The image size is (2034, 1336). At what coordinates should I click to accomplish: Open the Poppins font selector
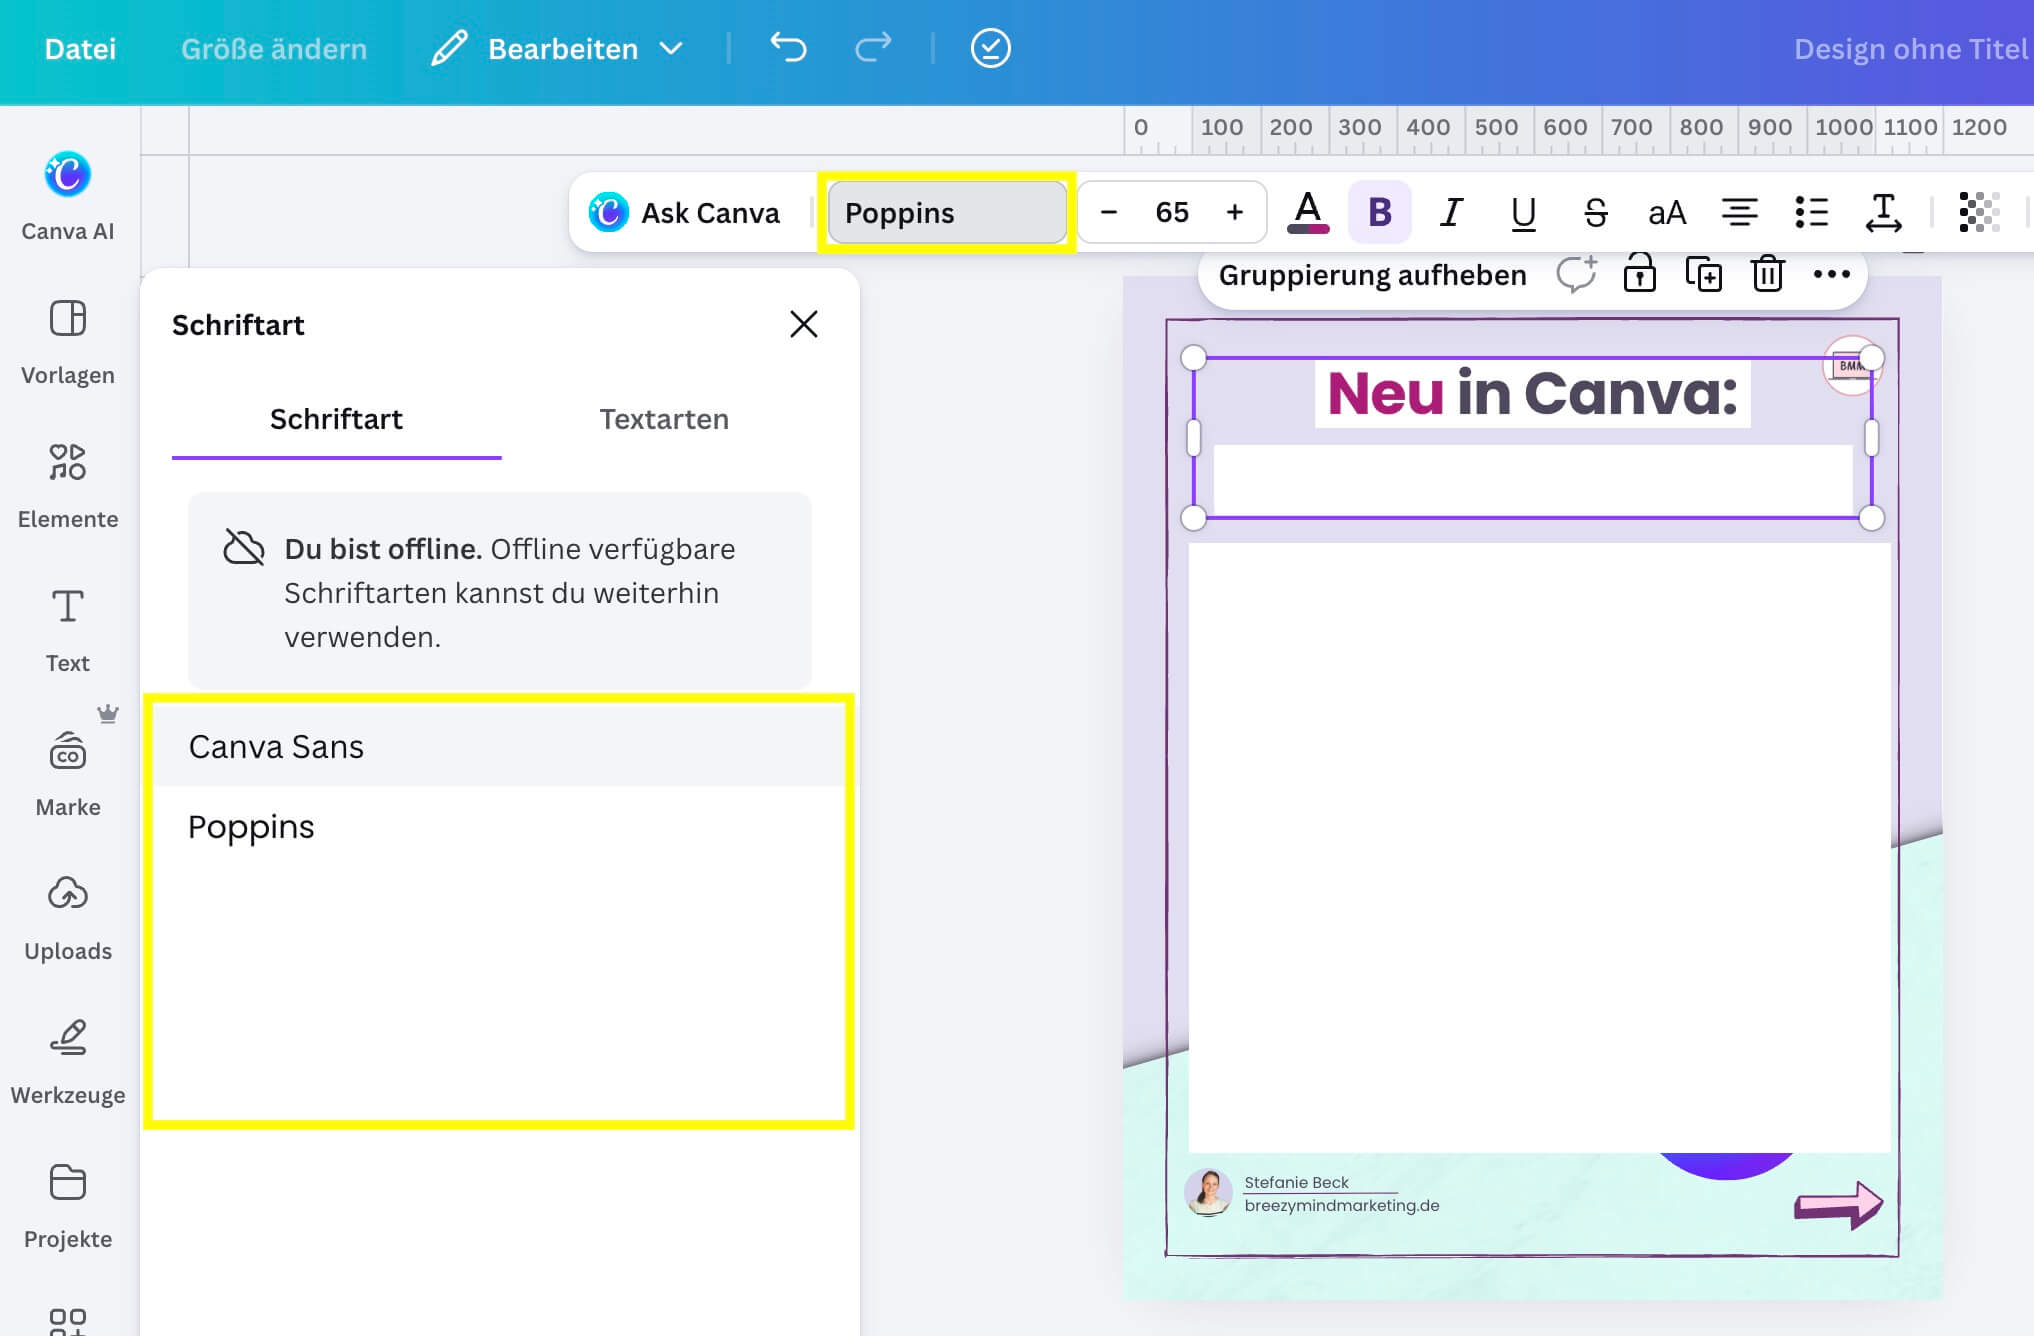click(946, 212)
